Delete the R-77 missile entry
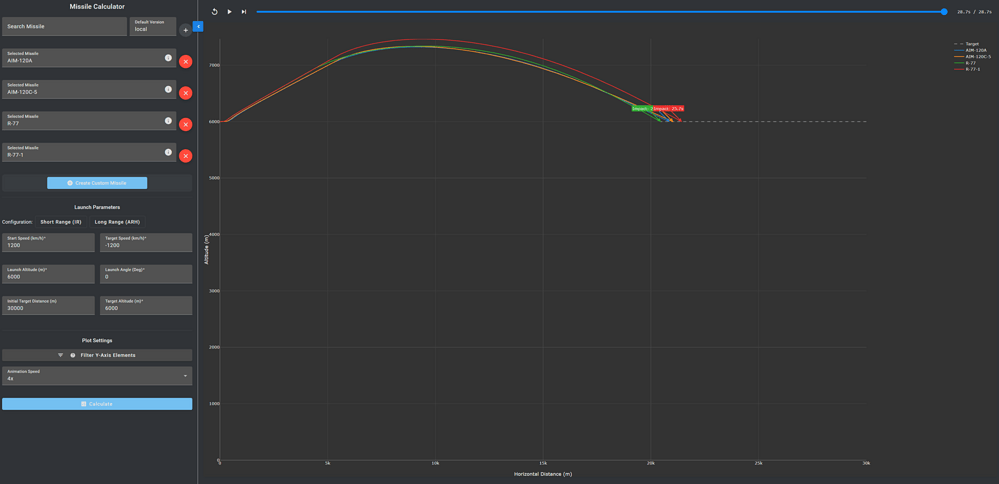The image size is (999, 484). (x=185, y=124)
